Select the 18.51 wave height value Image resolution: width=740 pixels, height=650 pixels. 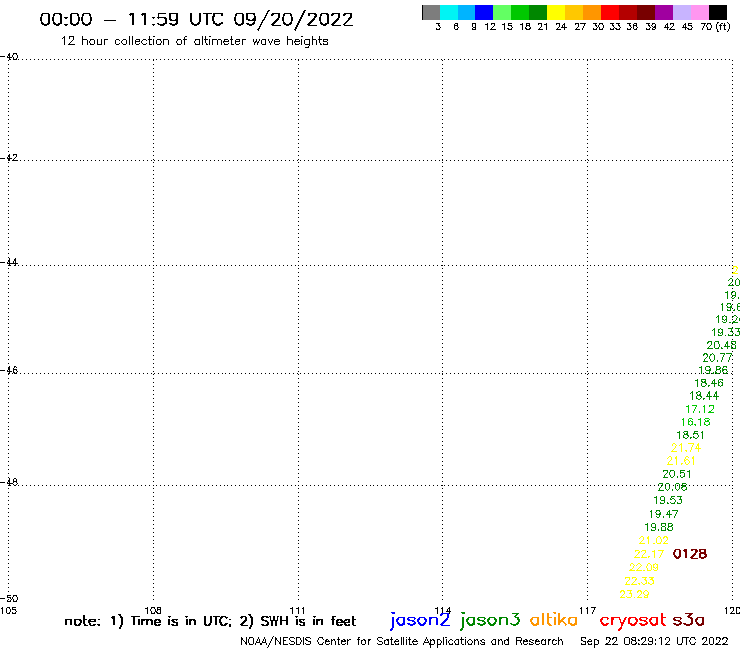(x=690, y=435)
